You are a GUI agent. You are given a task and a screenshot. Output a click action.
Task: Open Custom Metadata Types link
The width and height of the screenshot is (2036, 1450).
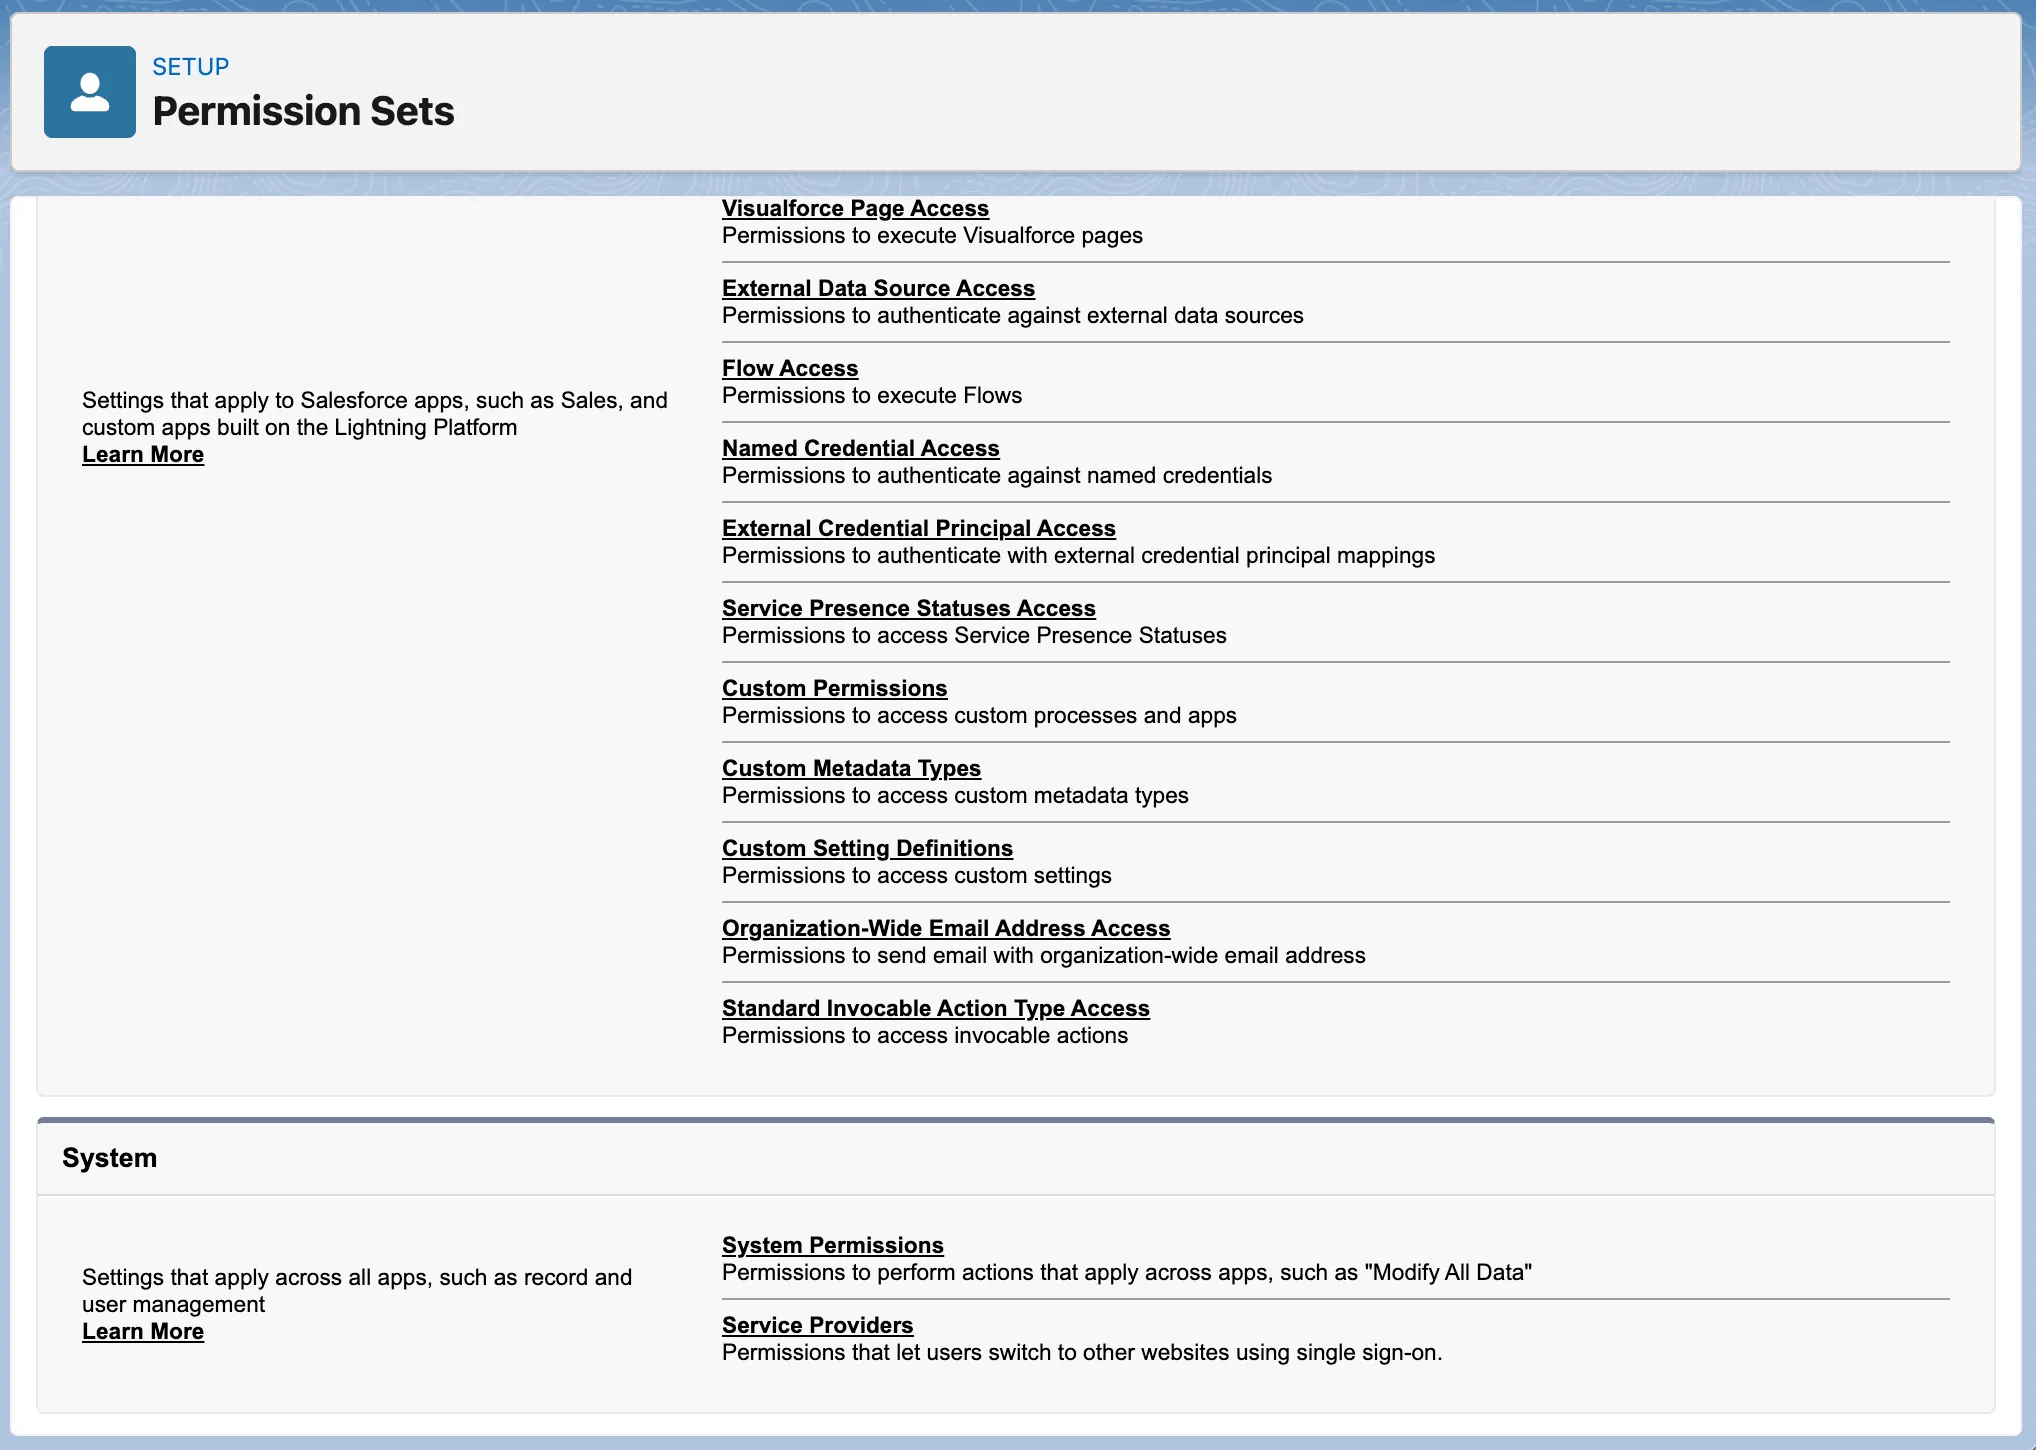click(x=851, y=768)
